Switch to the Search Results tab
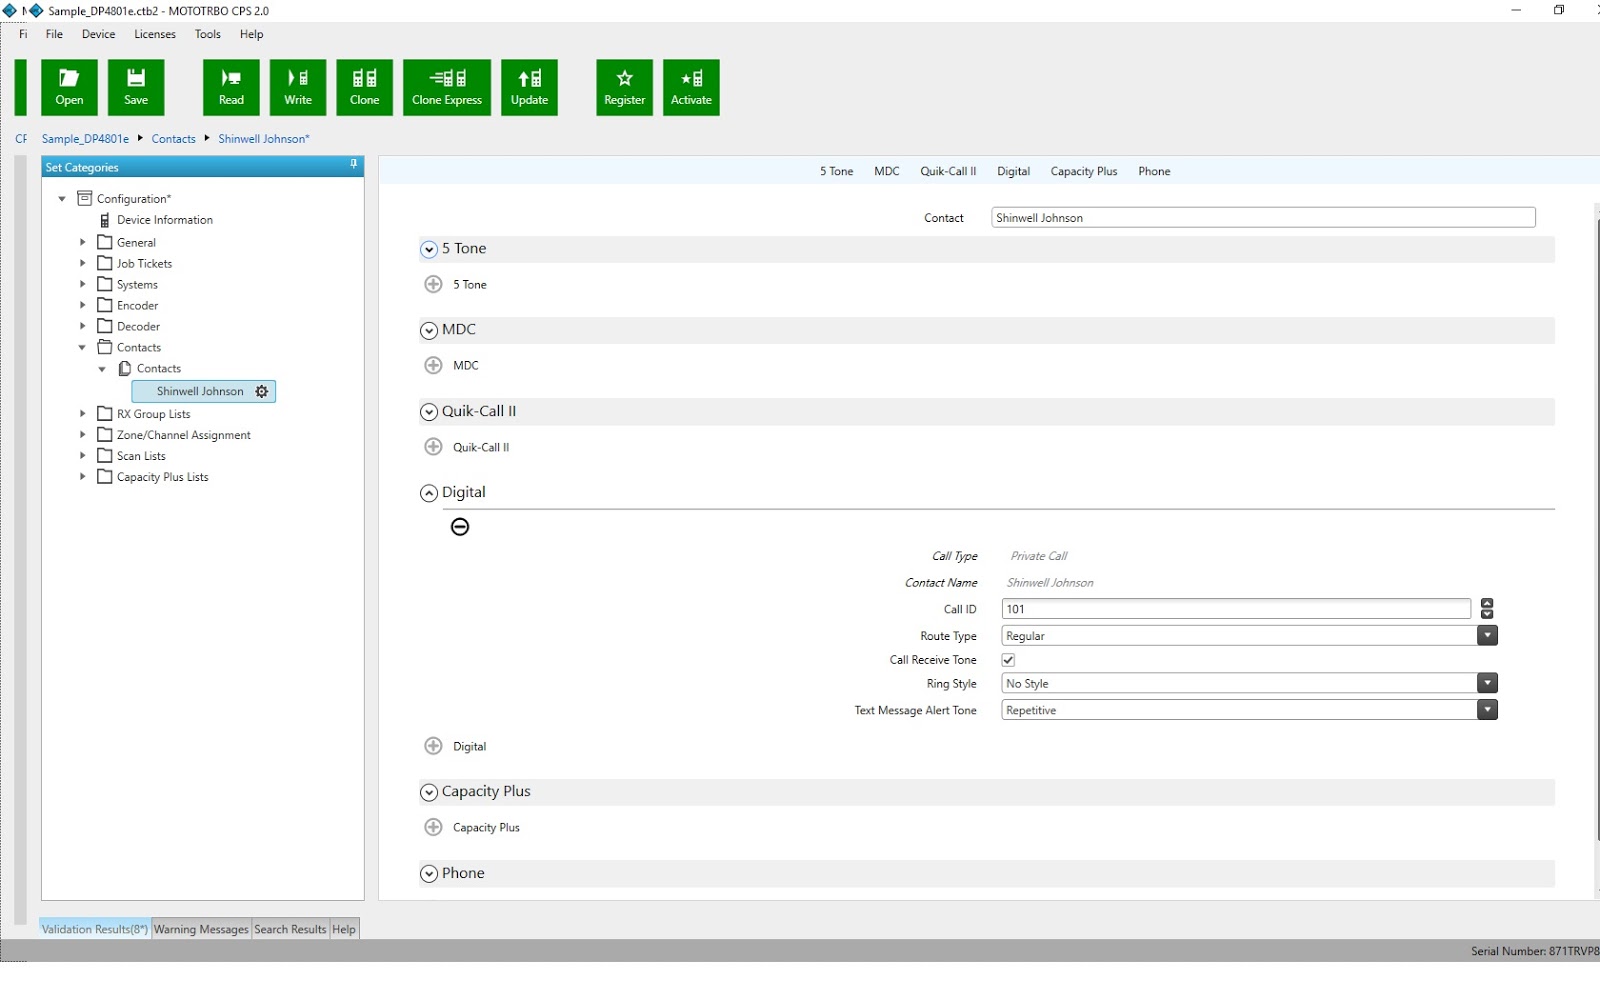This screenshot has width=1600, height=1000. coord(290,929)
